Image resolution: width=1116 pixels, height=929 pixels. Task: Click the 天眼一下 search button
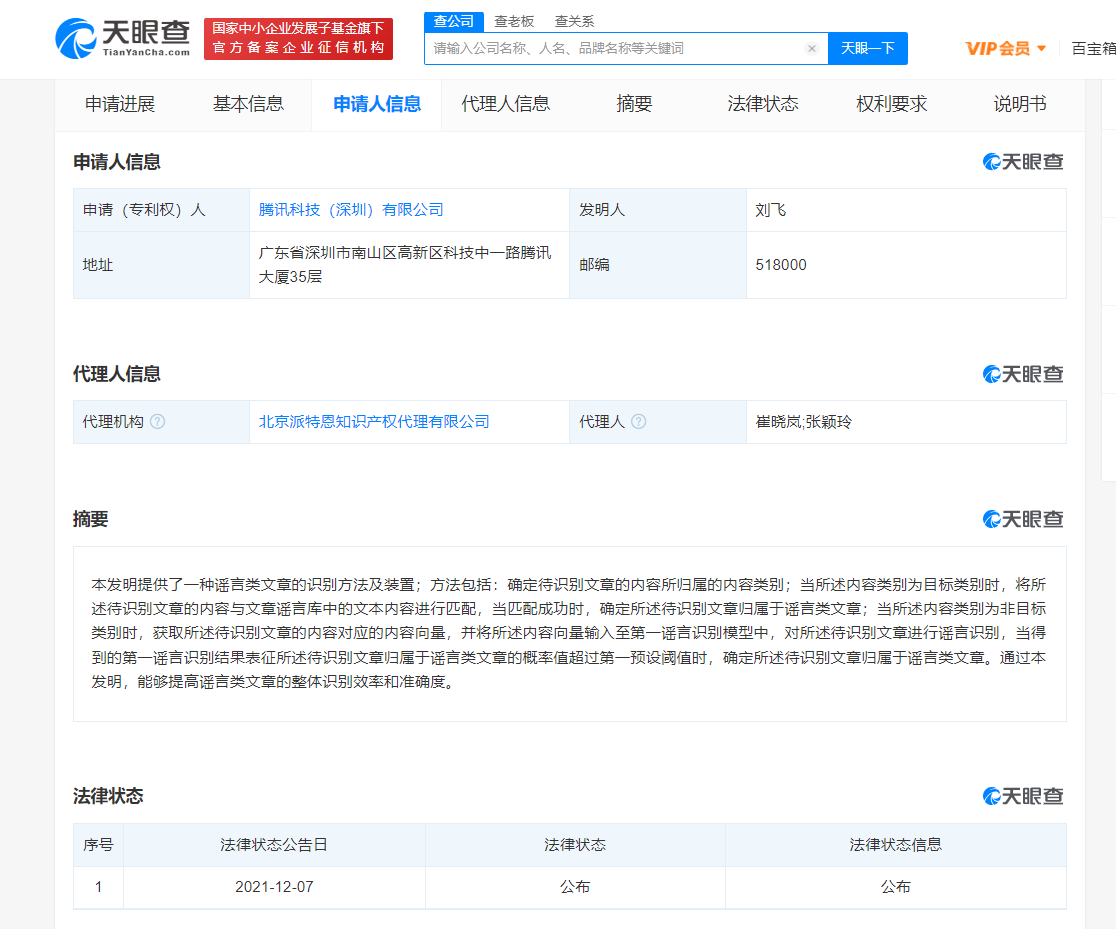pos(868,48)
